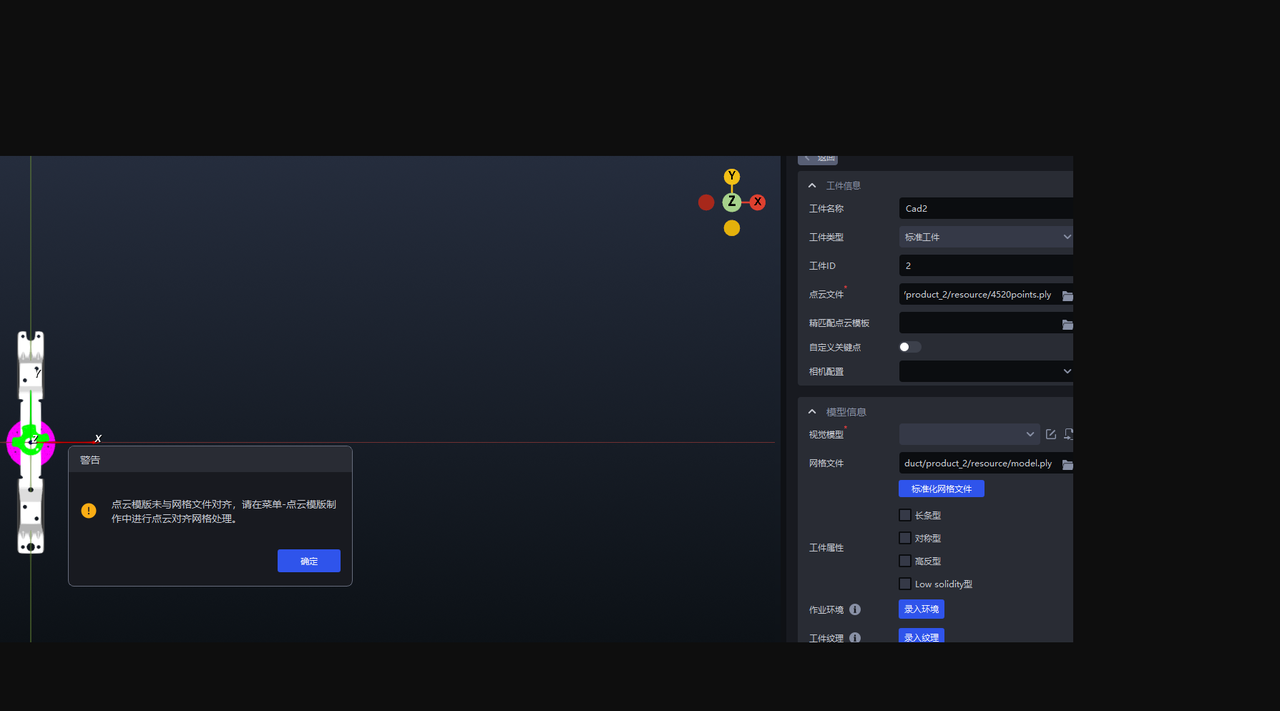Click 确定 in the warning dialog
This screenshot has width=1280, height=711.
(x=309, y=561)
